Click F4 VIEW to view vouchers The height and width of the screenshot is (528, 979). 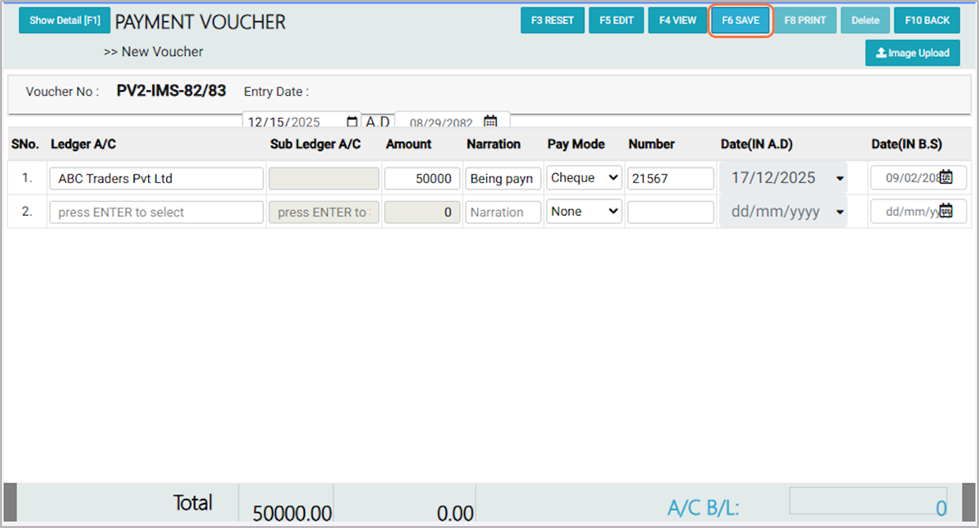(677, 20)
